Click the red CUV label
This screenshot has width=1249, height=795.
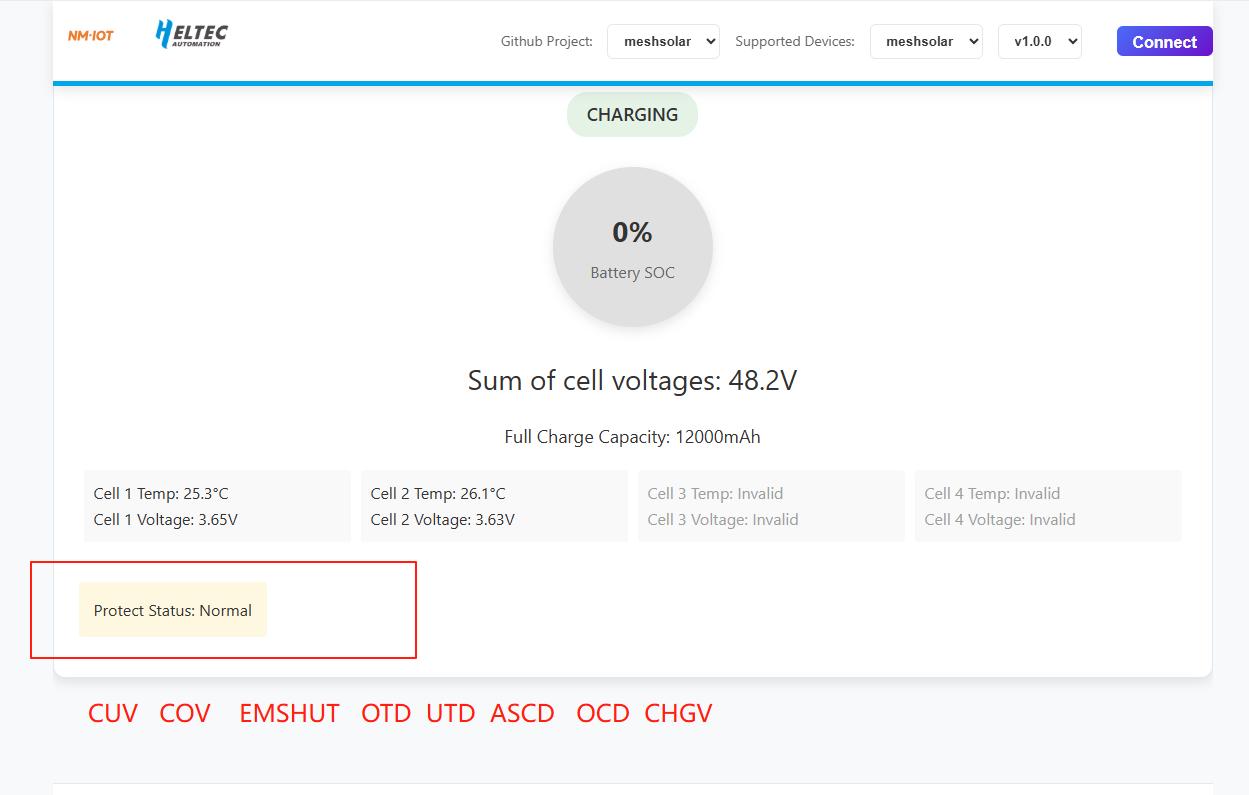pos(113,714)
